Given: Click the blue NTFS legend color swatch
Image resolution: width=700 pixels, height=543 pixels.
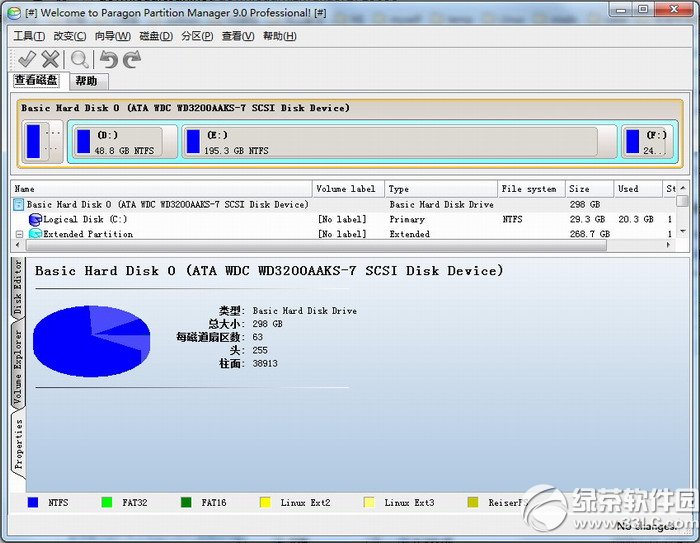Looking at the screenshot, I should point(33,502).
